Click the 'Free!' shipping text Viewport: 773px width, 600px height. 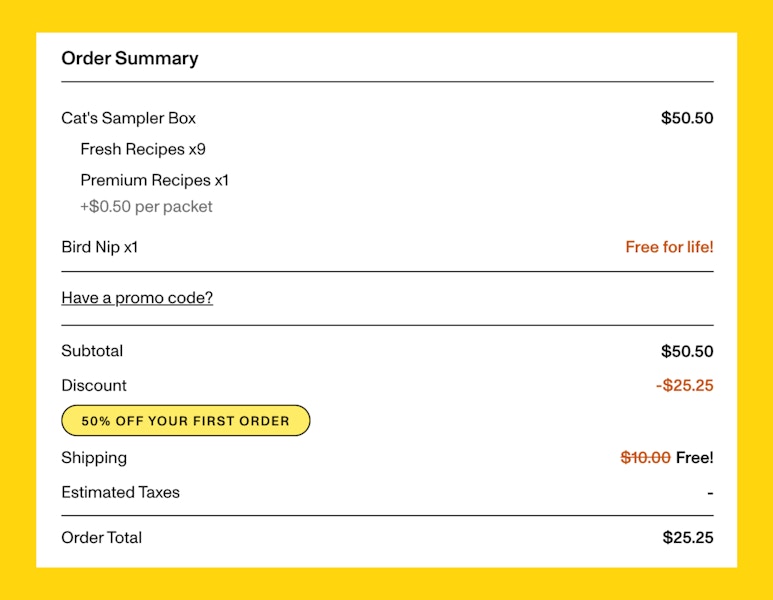[x=695, y=458]
